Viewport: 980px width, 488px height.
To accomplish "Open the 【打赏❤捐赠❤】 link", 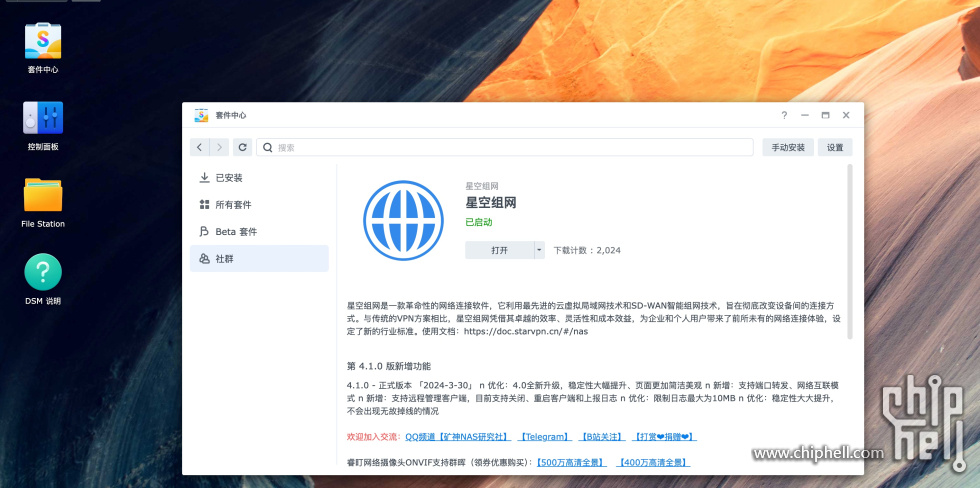I will point(664,437).
